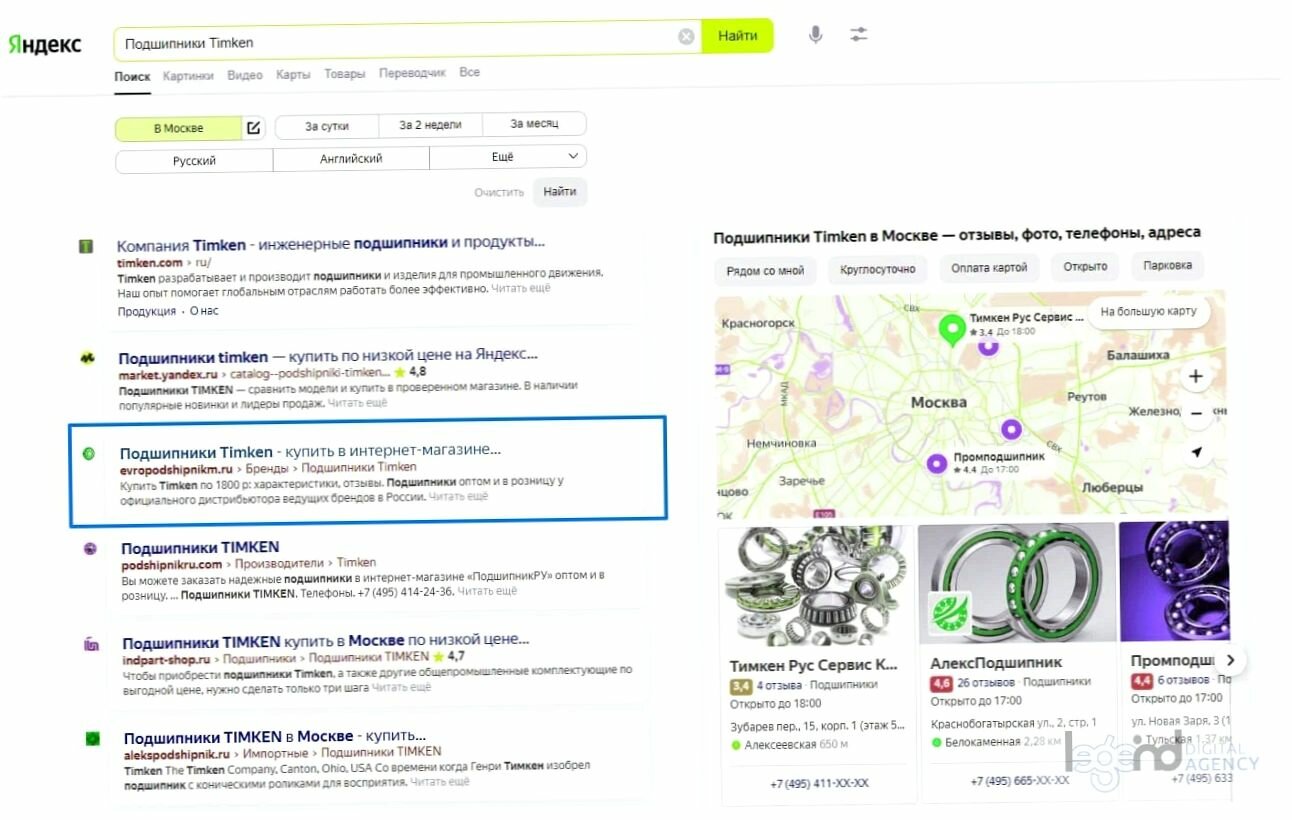Enable the Парковка filter
The image size is (1292, 820).
1167,265
